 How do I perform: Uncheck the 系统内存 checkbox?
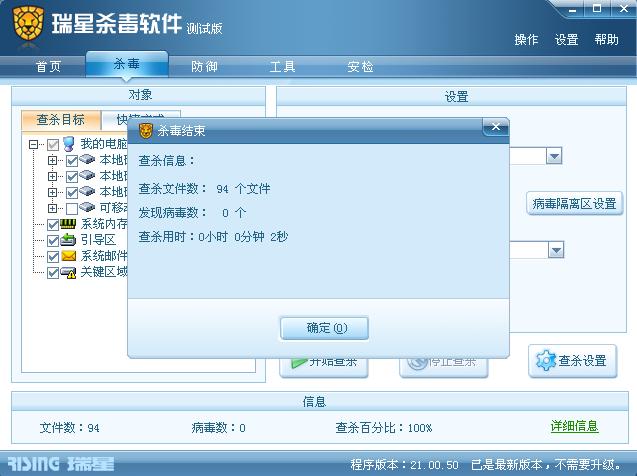click(53, 225)
